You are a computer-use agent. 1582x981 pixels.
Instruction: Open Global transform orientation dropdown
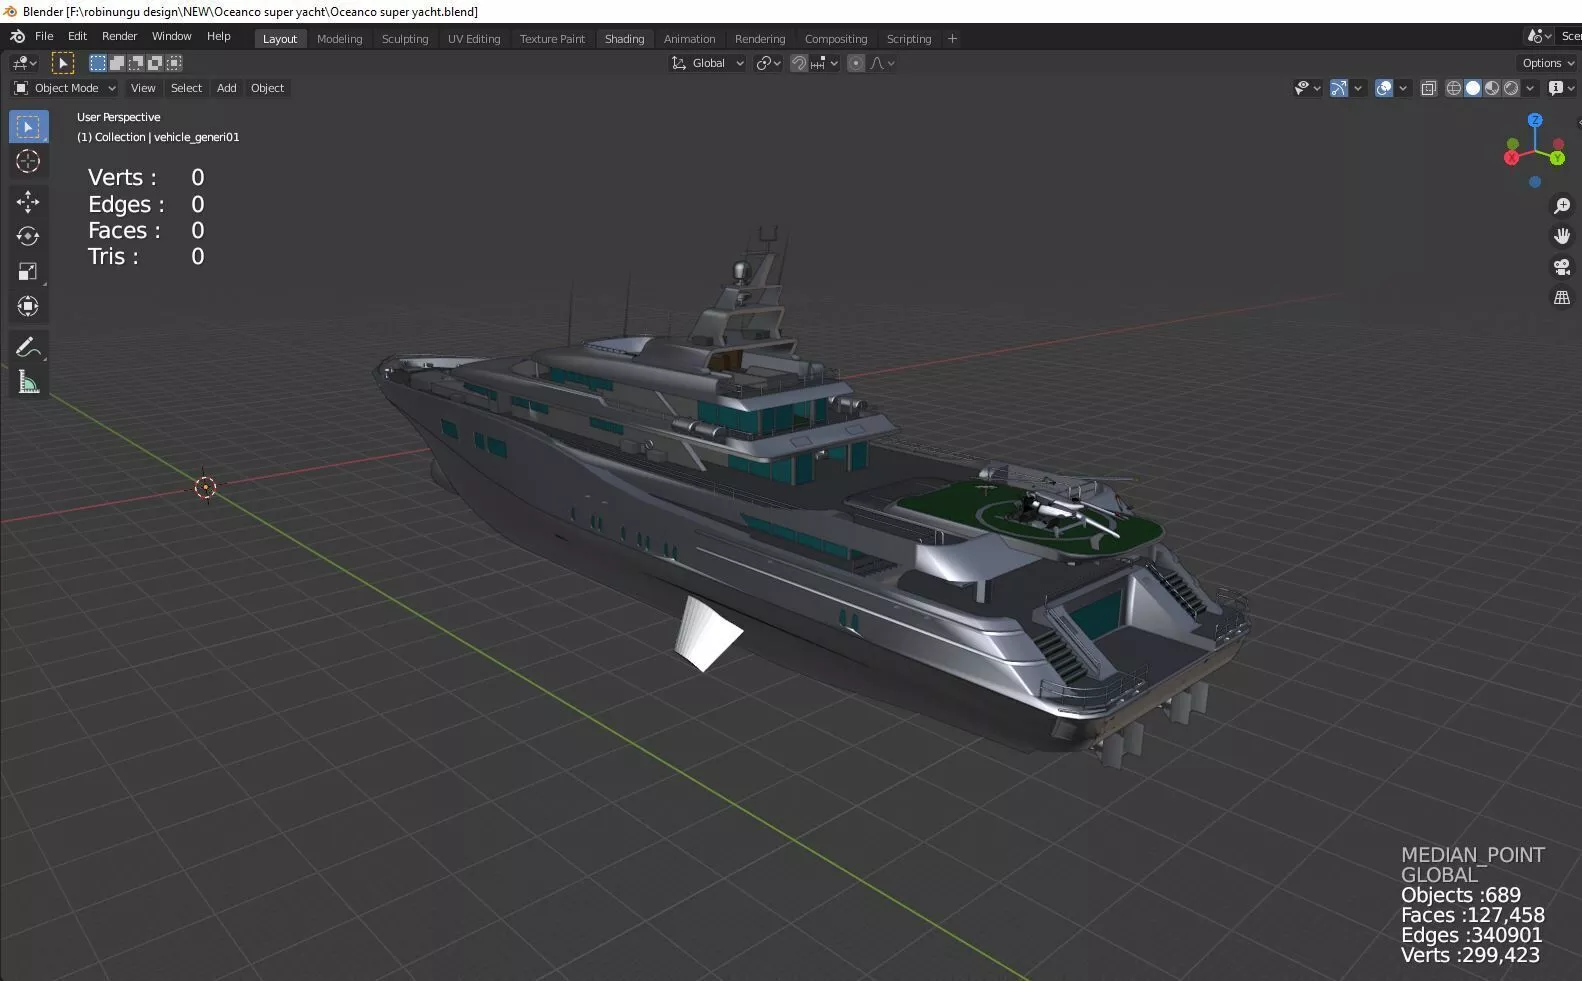coord(707,63)
